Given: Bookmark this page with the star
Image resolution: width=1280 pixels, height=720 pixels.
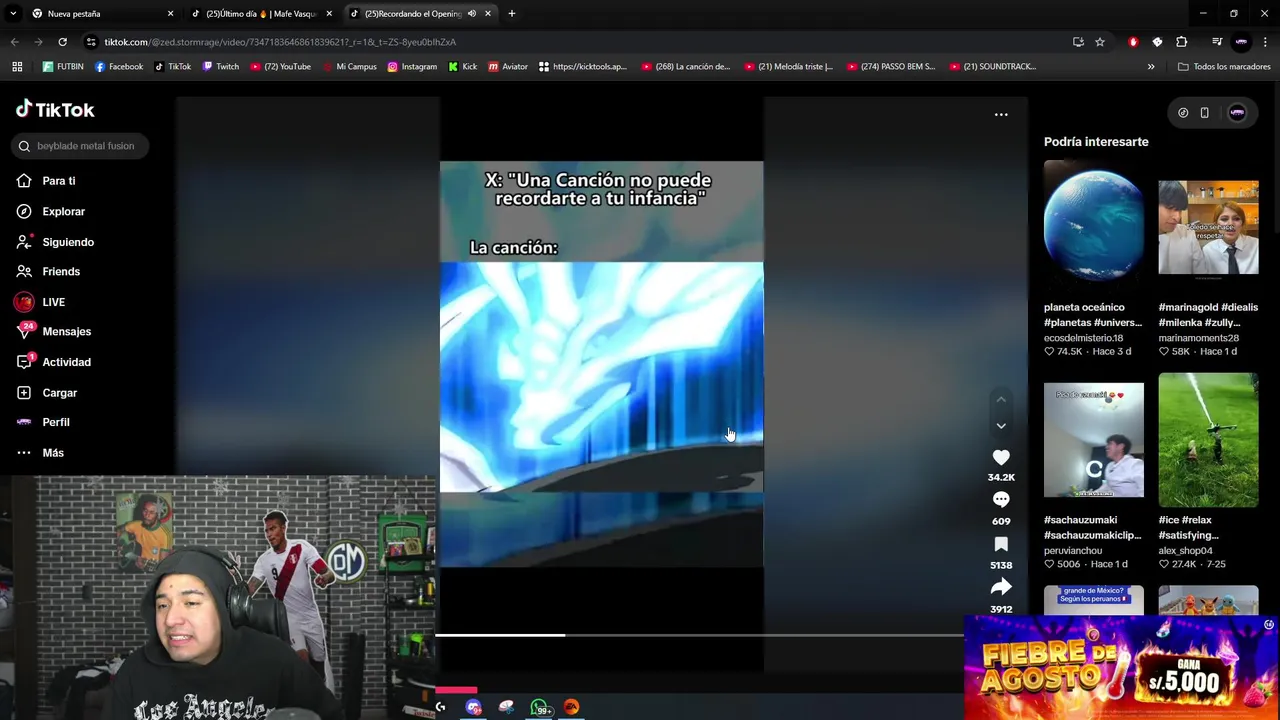Looking at the screenshot, I should 1100,42.
